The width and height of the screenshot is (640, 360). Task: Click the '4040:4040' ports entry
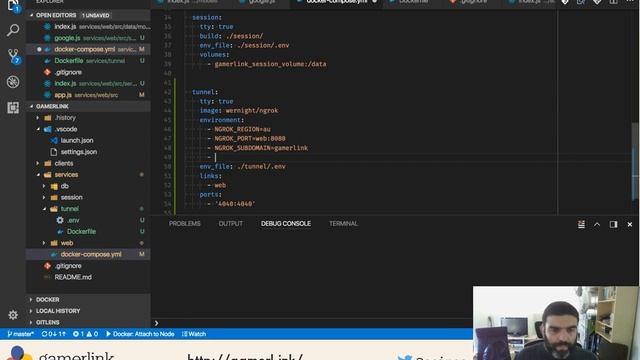pos(235,204)
